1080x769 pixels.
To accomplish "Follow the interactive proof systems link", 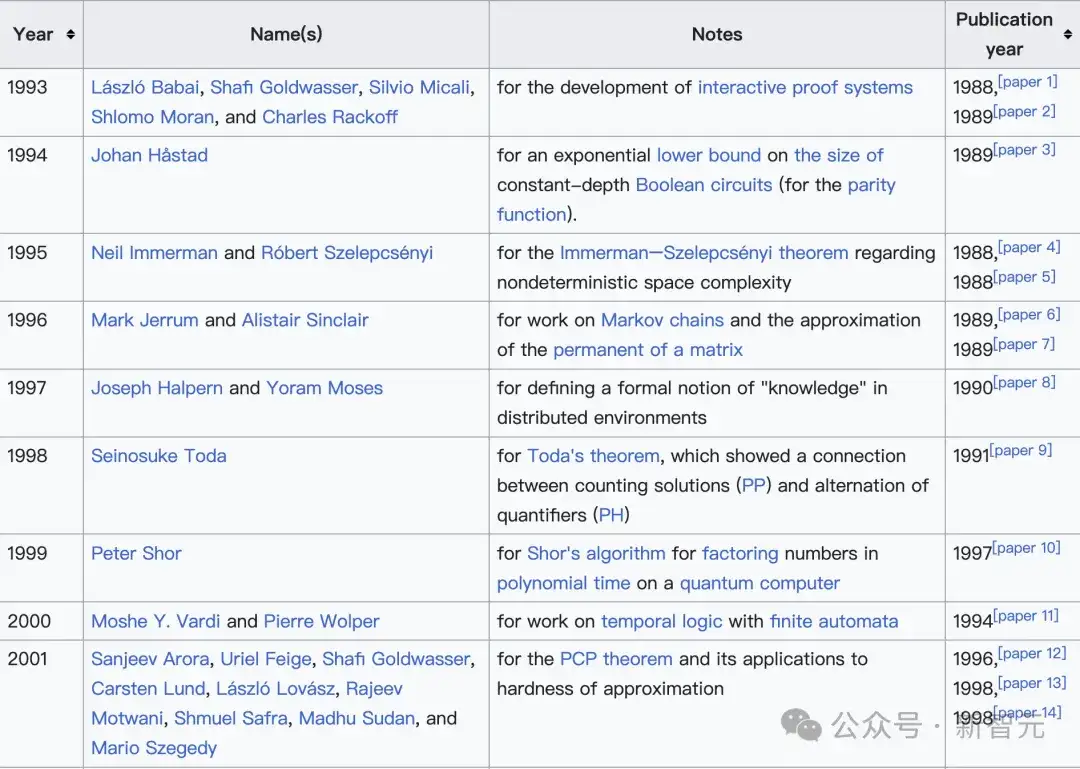I will [805, 88].
